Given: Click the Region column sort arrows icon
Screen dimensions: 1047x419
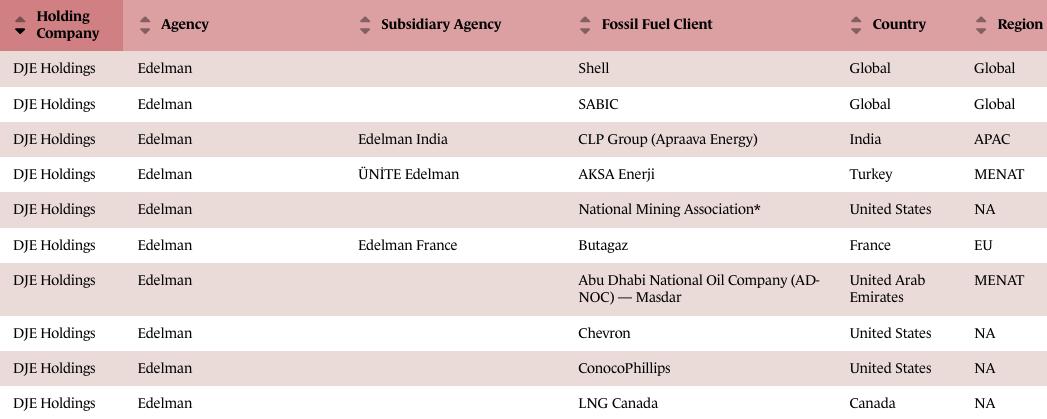Looking at the screenshot, I should [980, 25].
